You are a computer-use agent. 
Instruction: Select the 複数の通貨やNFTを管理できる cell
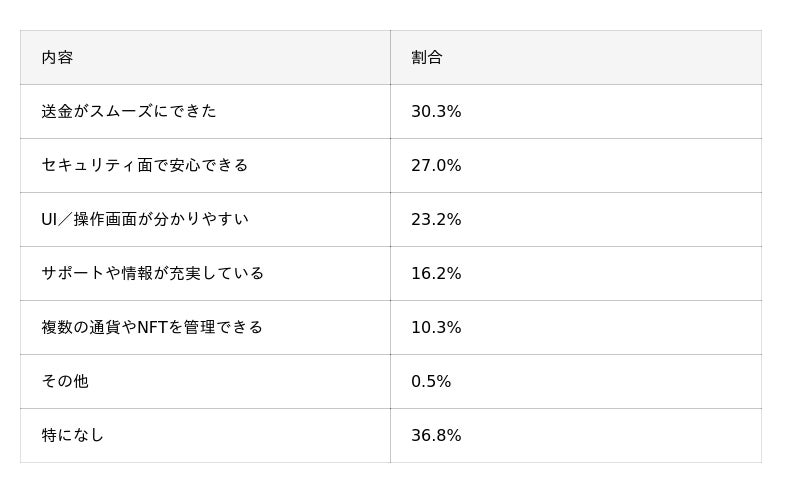click(x=152, y=328)
